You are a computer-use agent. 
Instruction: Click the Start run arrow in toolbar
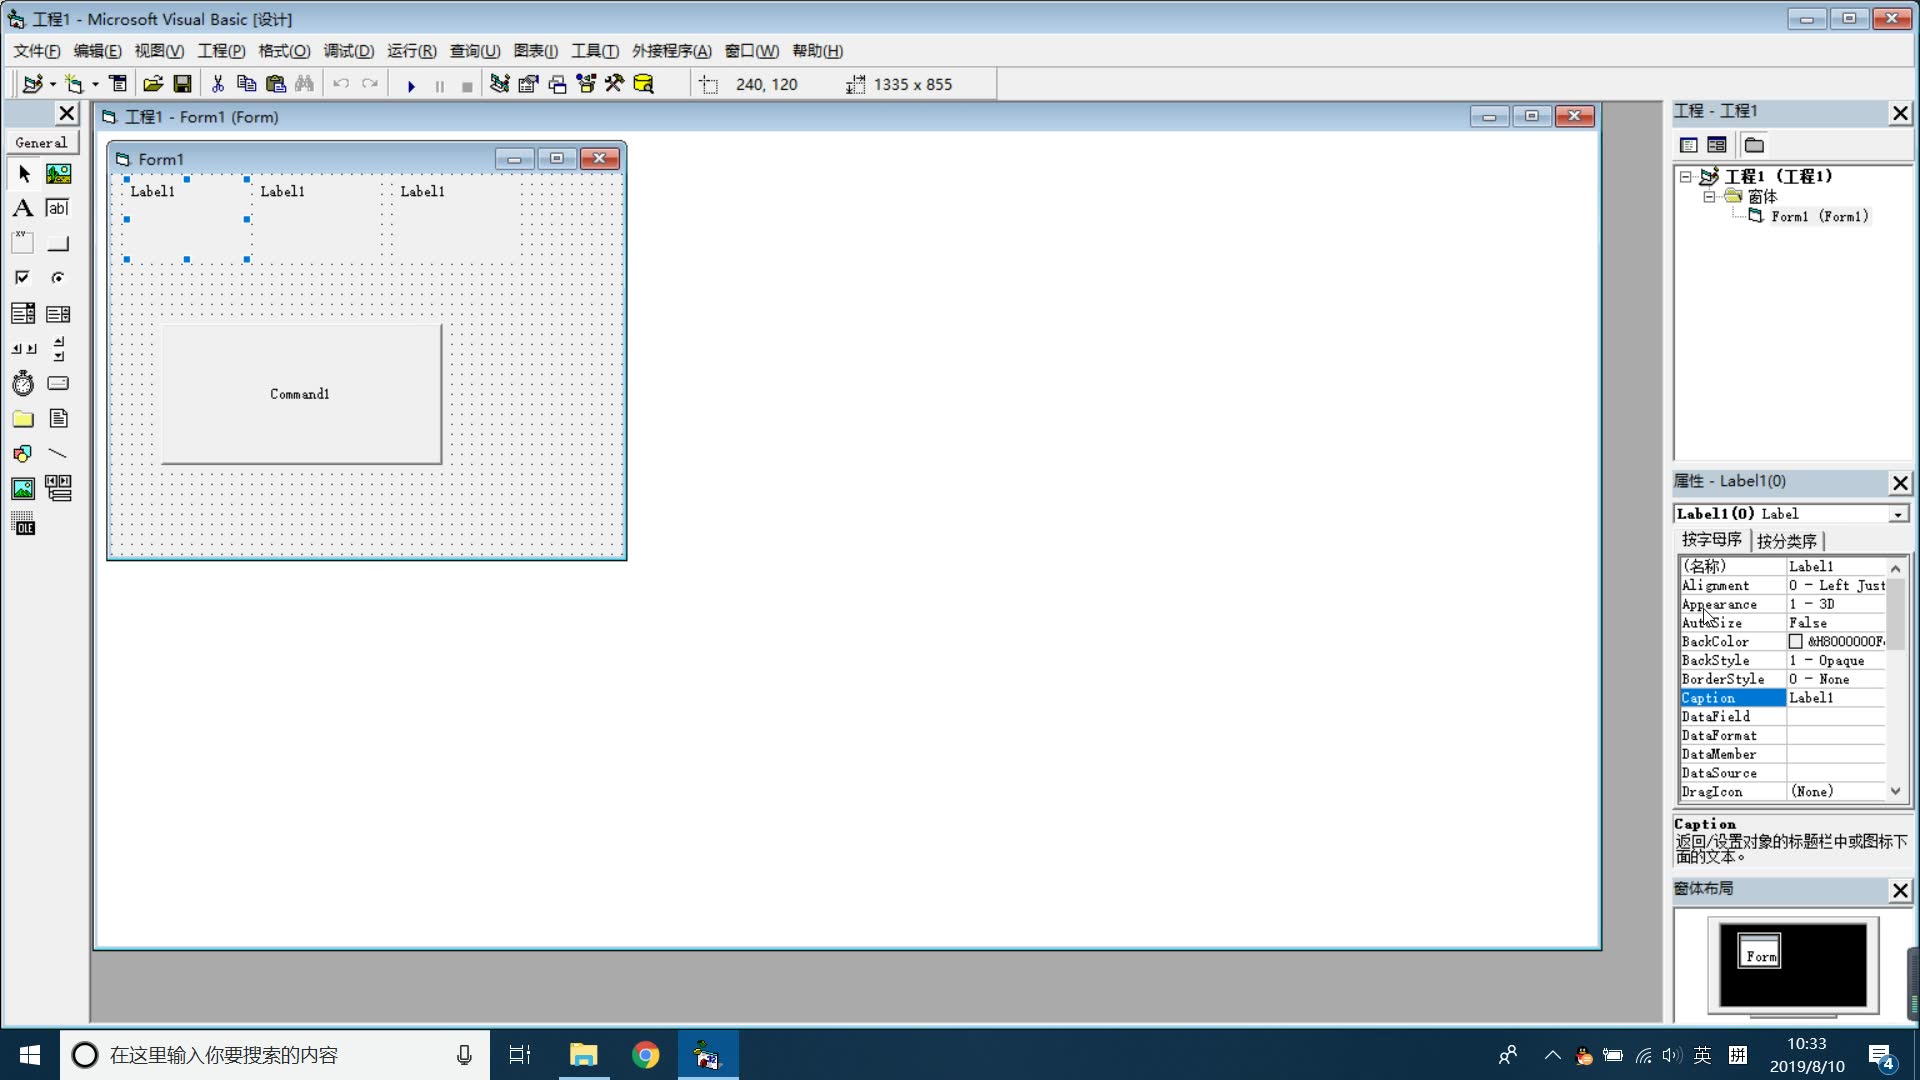(x=411, y=86)
